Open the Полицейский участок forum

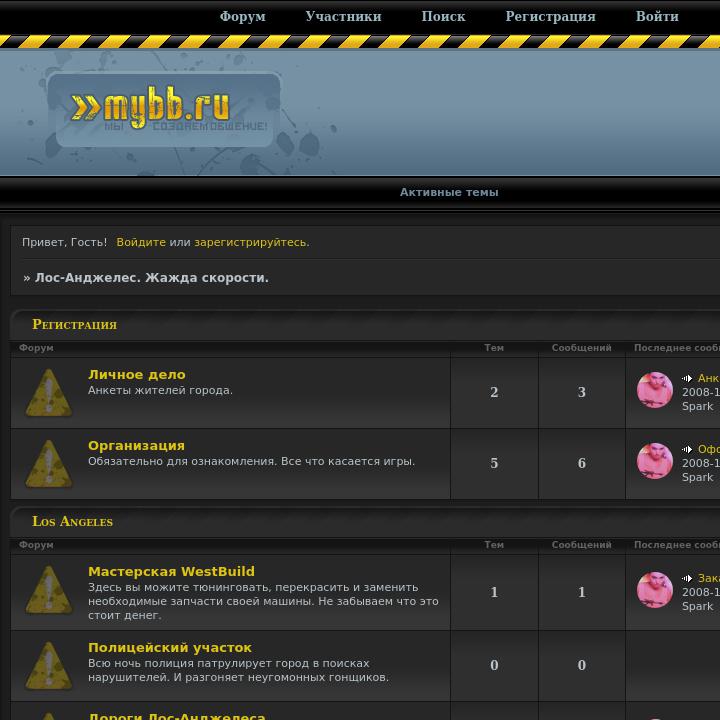pyautogui.click(x=170, y=648)
